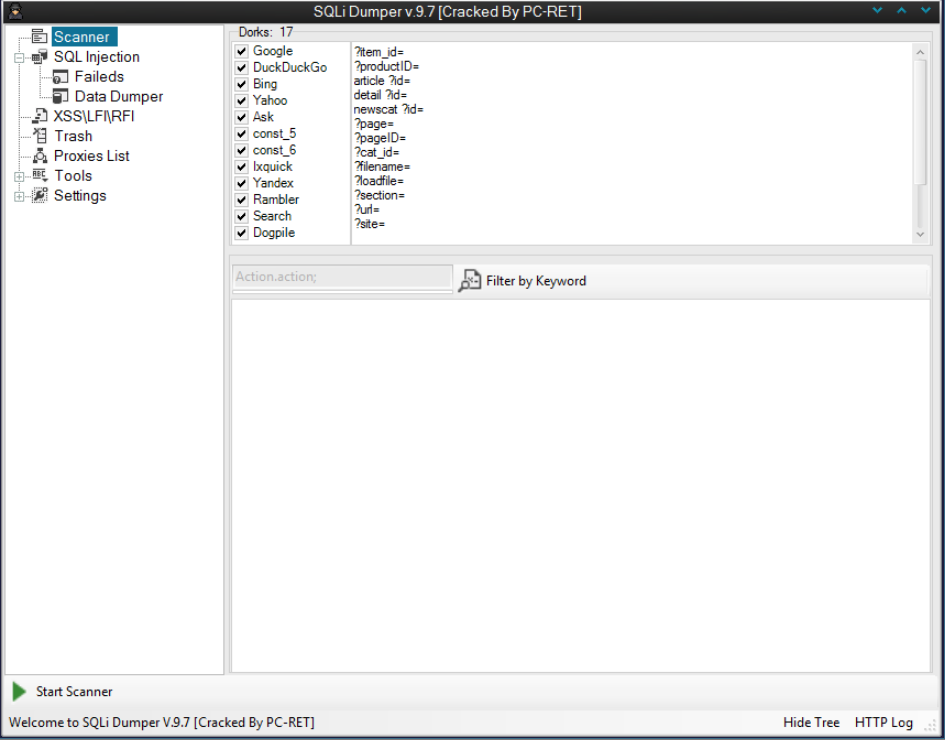Viewport: 945px width, 740px height.
Task: Click the Faileds icon in the tree
Action: point(61,77)
